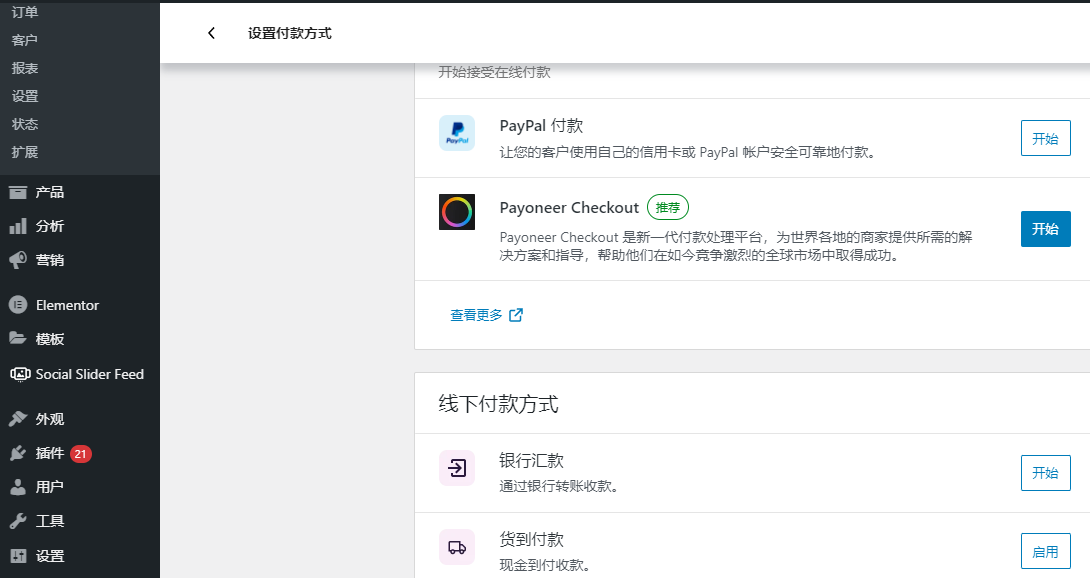Click the cash on delivery truck icon

(457, 547)
